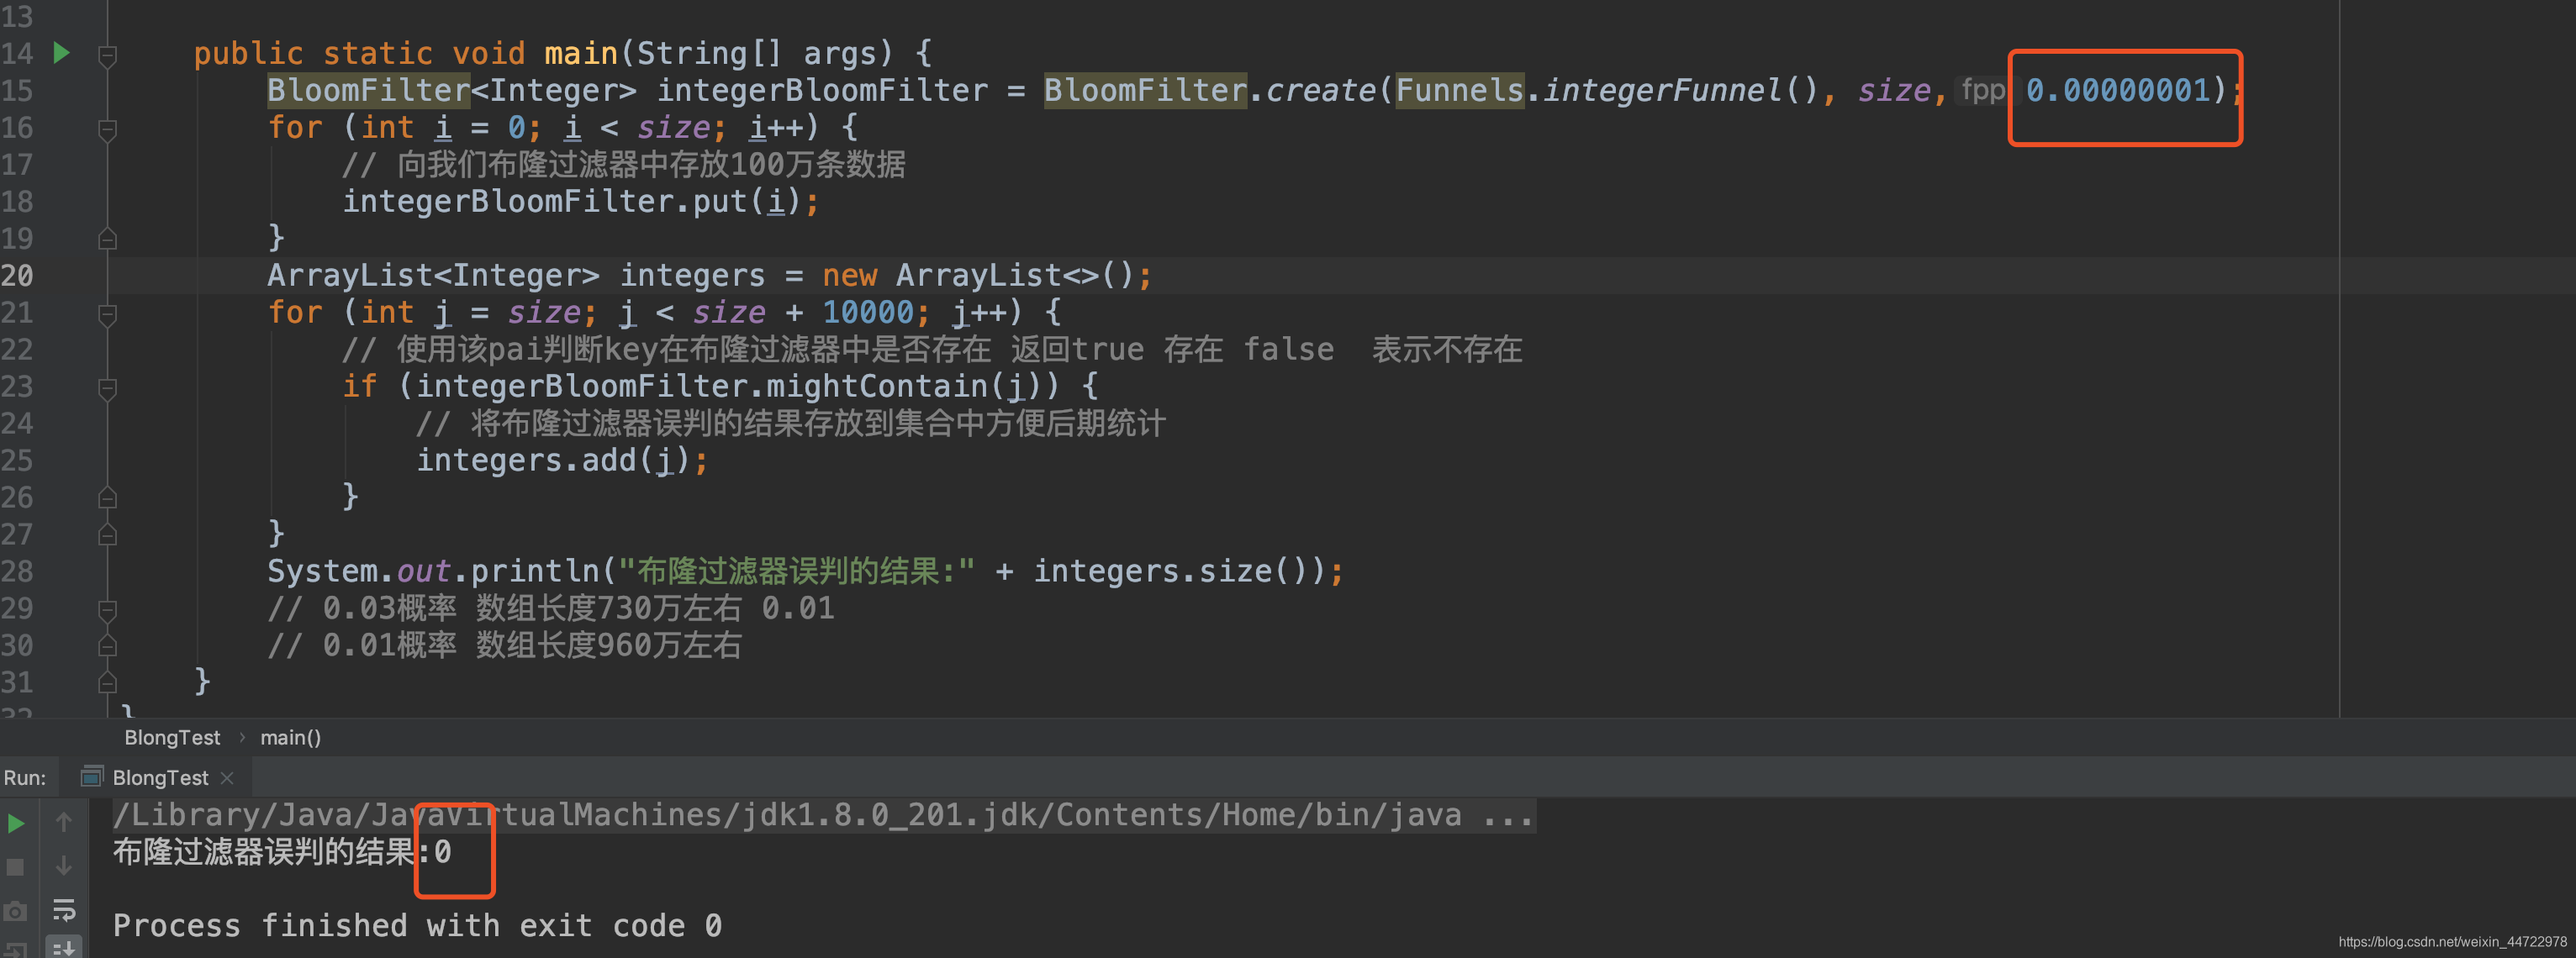2576x958 pixels.
Task: Click integerBloomFilter.put(i) on line 18
Action: coord(581,201)
